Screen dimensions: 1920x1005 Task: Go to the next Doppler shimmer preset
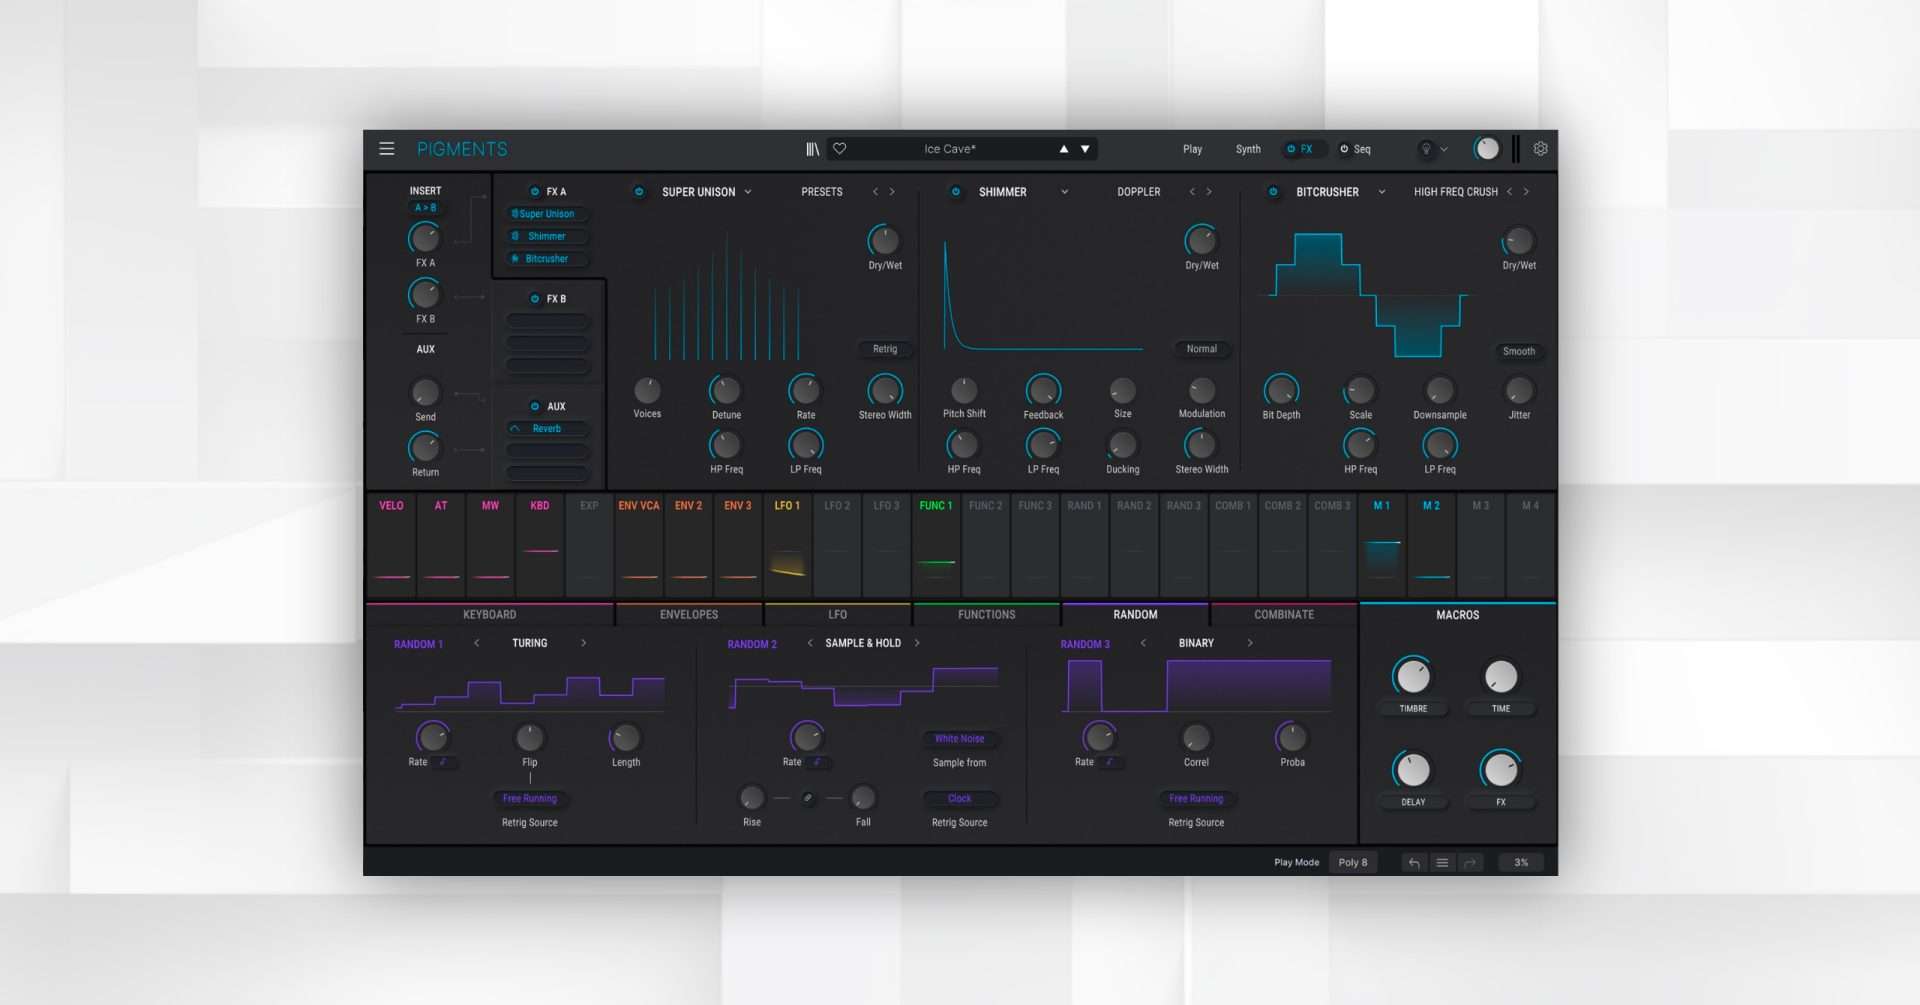pyautogui.click(x=1209, y=192)
